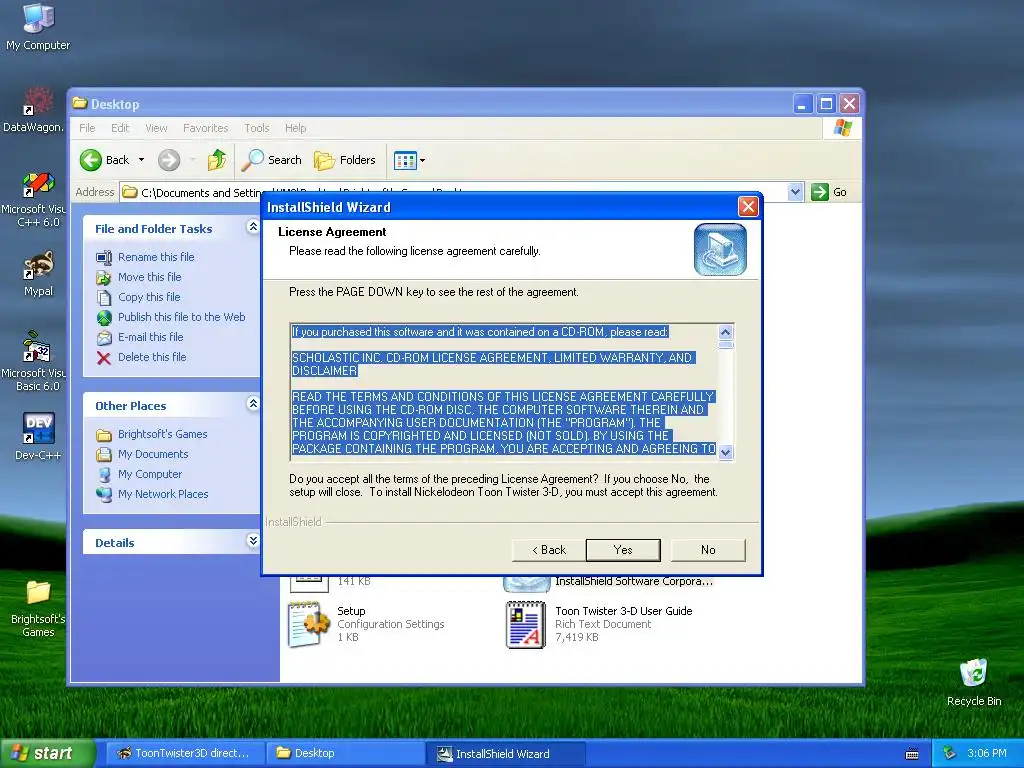This screenshot has width=1024, height=768.
Task: Open Search in the Explorer toolbar
Action: tap(272, 160)
